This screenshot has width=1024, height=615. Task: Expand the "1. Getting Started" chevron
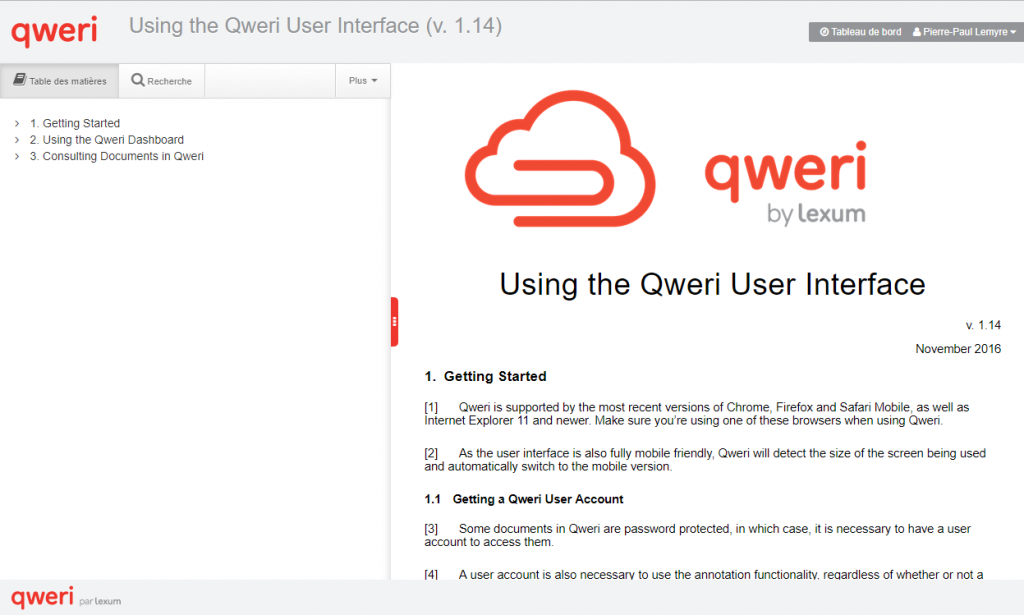pos(17,124)
